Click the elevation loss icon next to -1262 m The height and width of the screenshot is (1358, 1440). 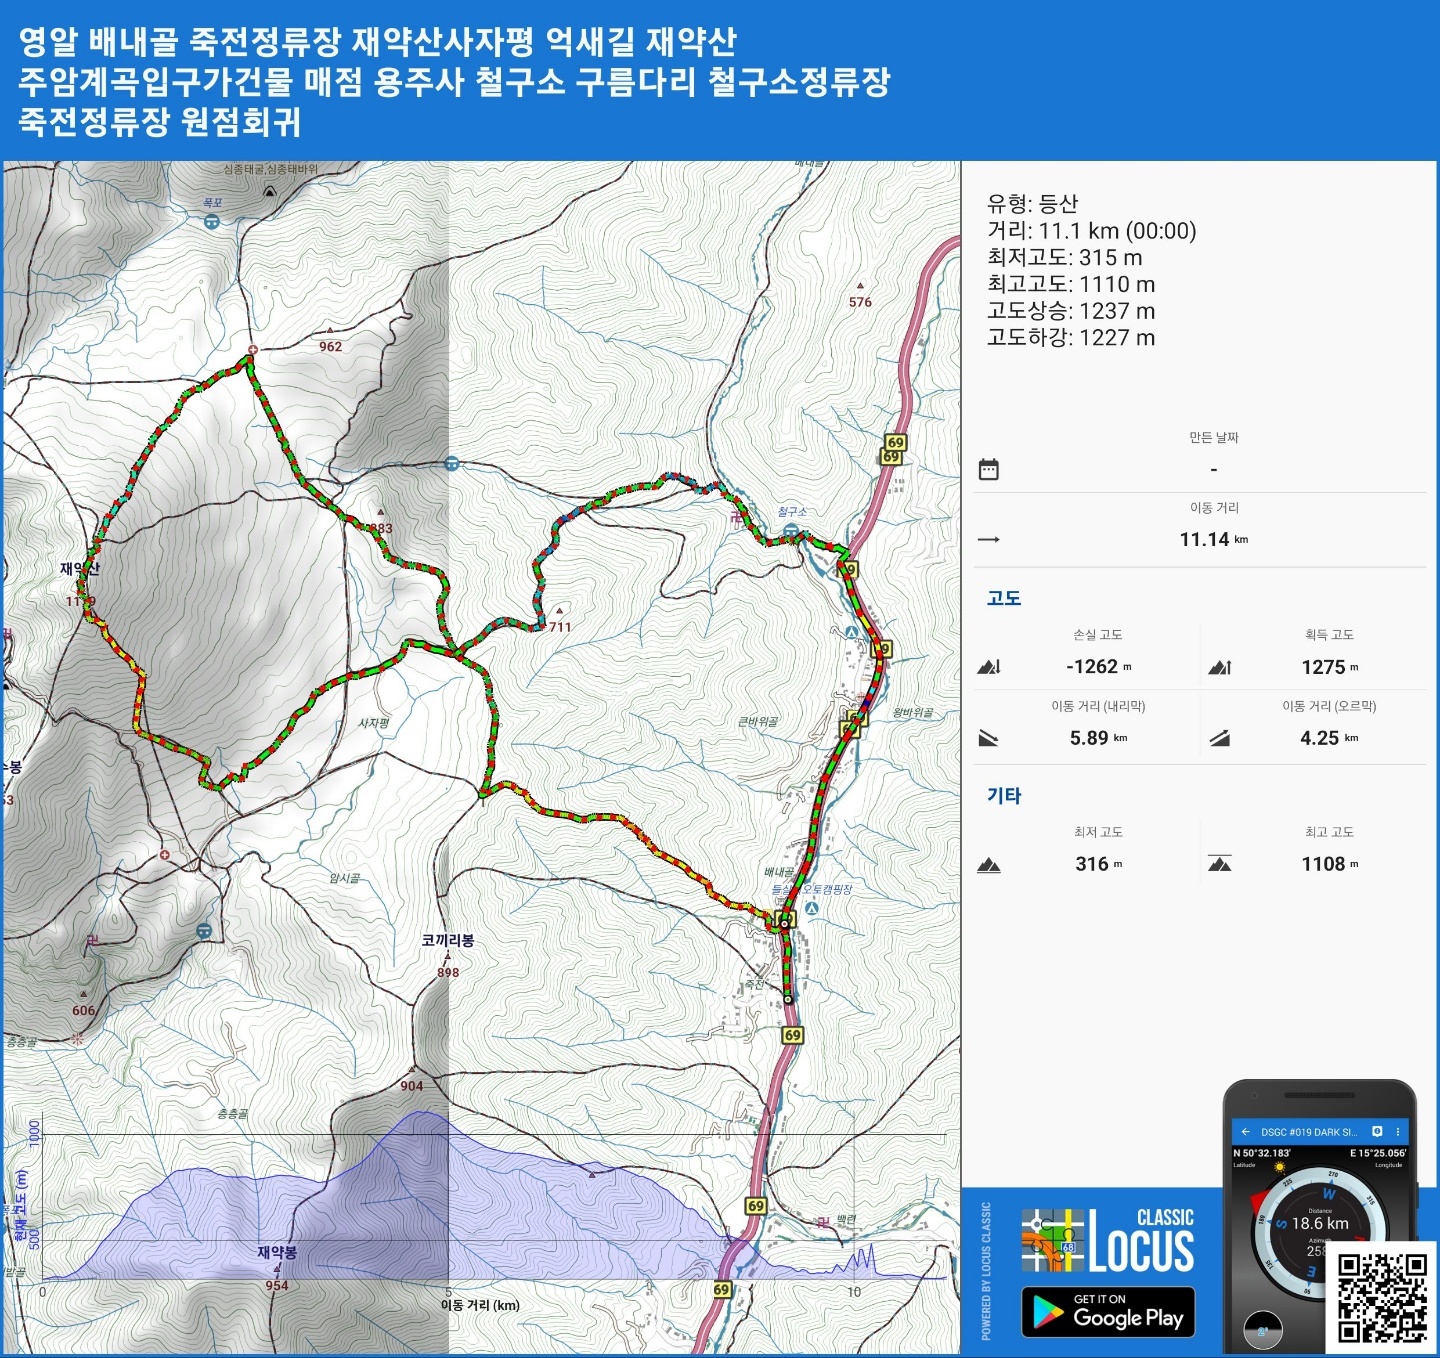tap(989, 667)
